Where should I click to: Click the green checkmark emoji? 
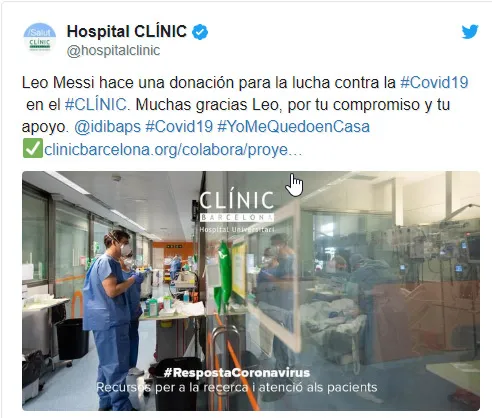[32, 148]
